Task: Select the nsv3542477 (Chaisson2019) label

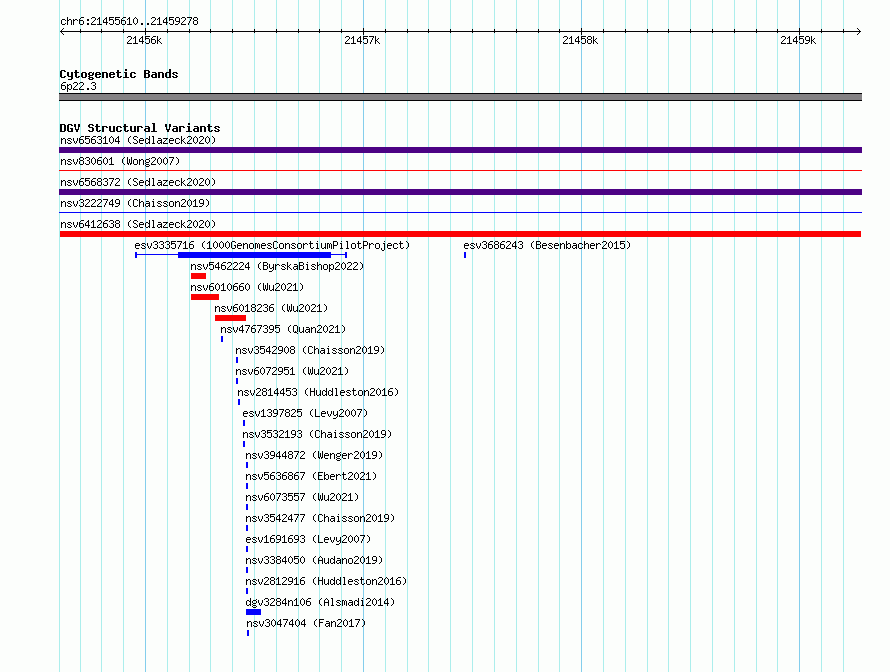Action: (x=320, y=518)
